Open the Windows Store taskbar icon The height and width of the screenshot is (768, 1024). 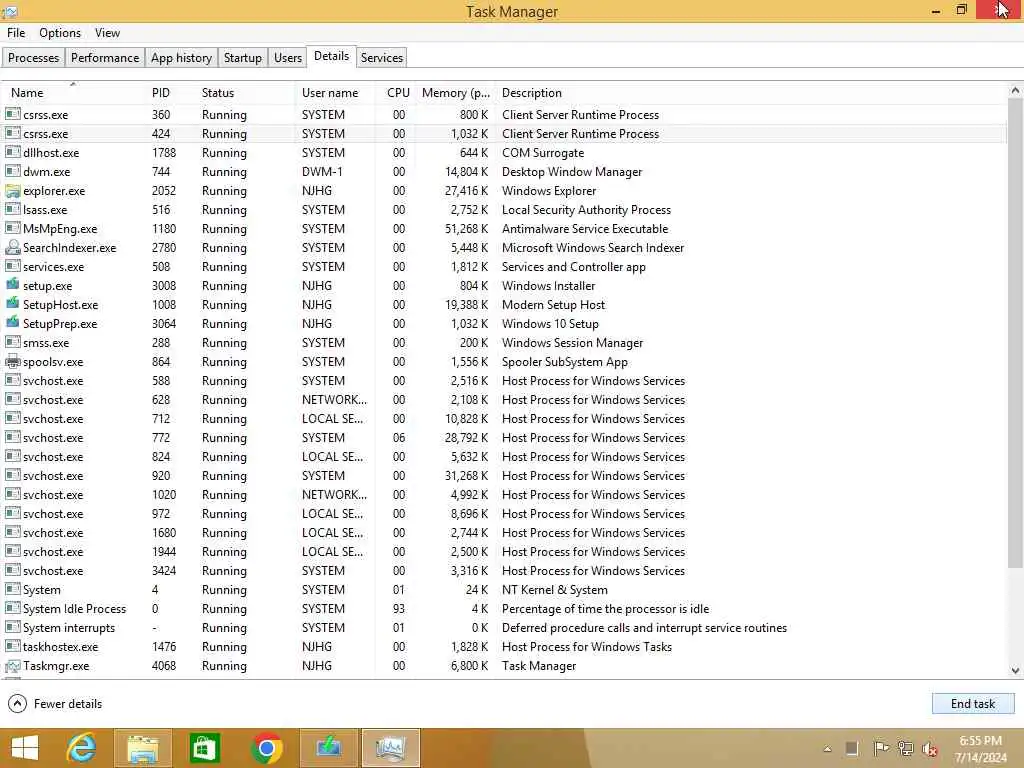(204, 748)
